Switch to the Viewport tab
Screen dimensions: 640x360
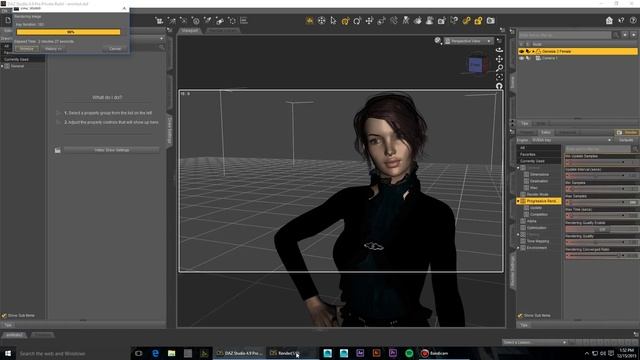pos(190,31)
